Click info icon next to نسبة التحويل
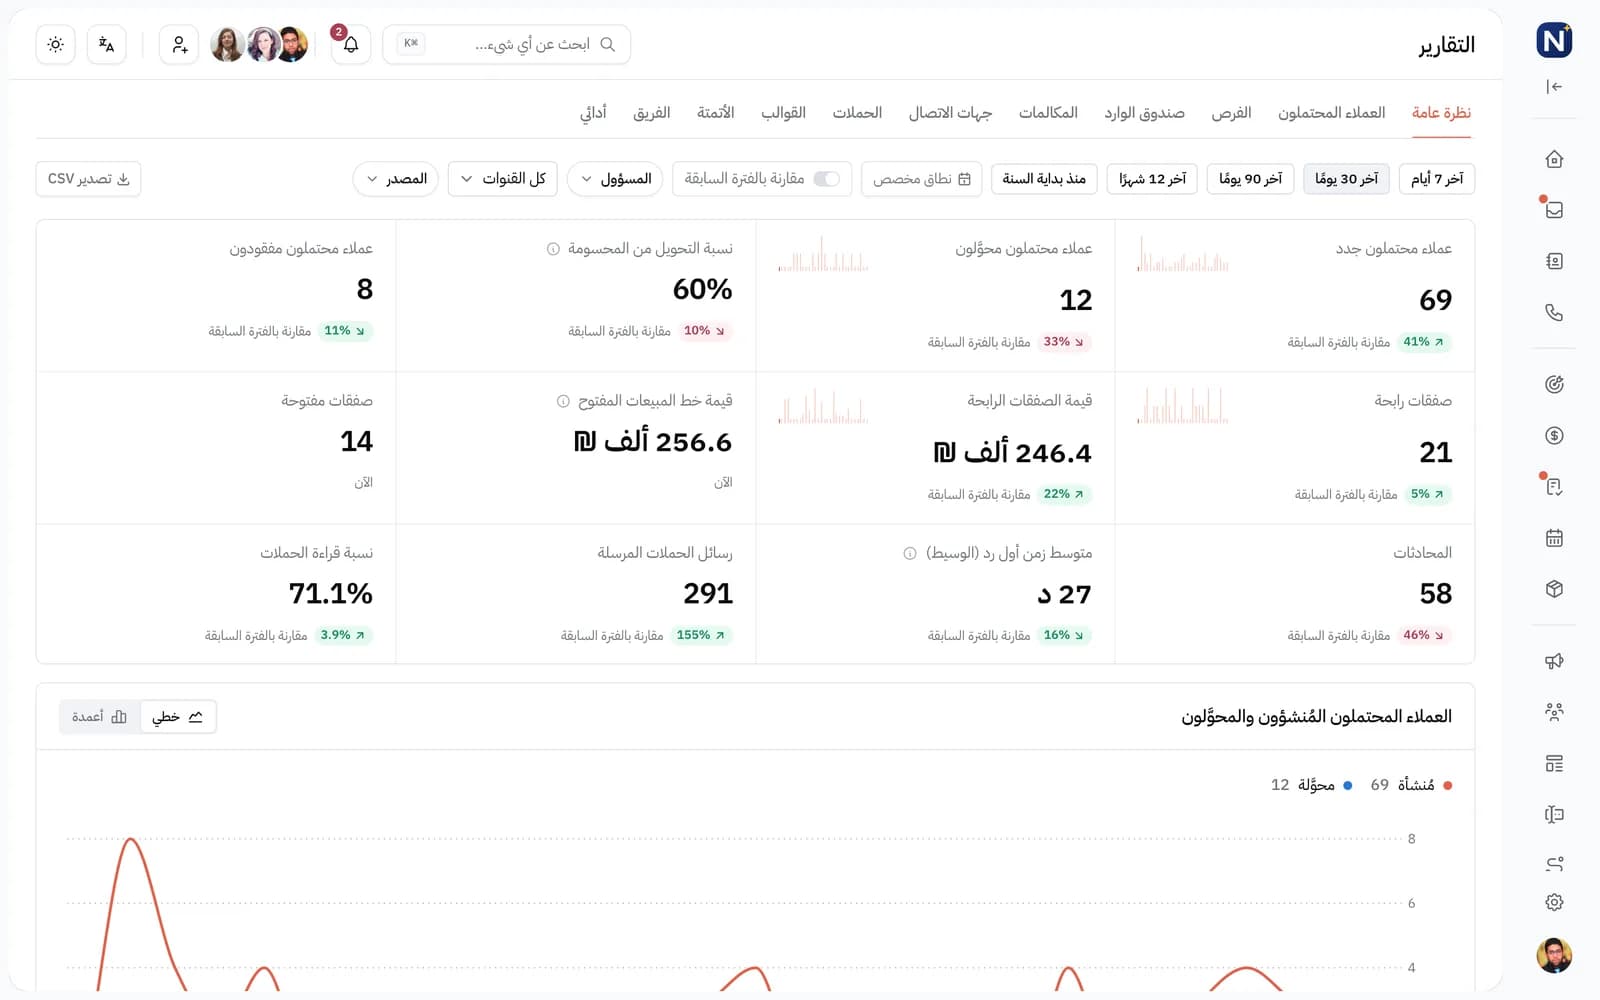This screenshot has width=1600, height=1000. tap(553, 249)
